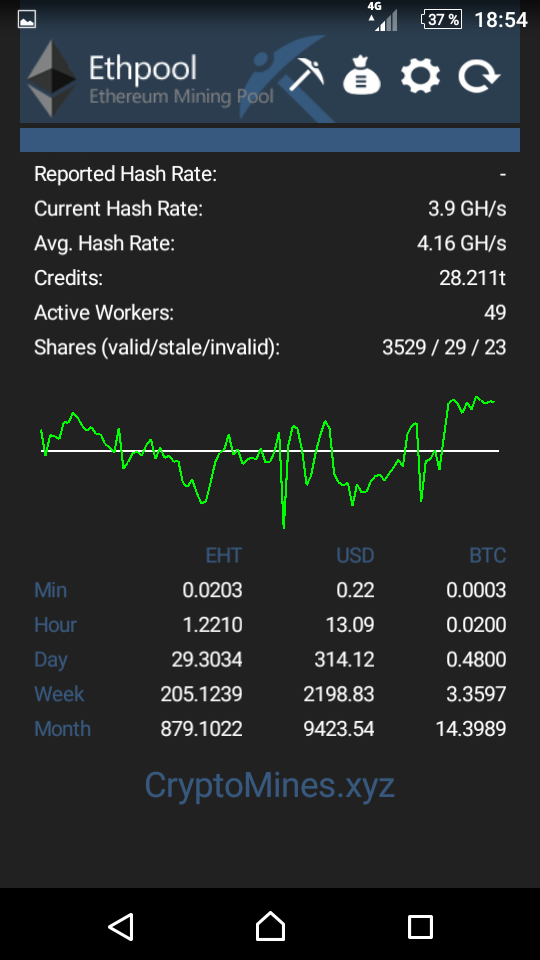Select the EHT column header

223,556
